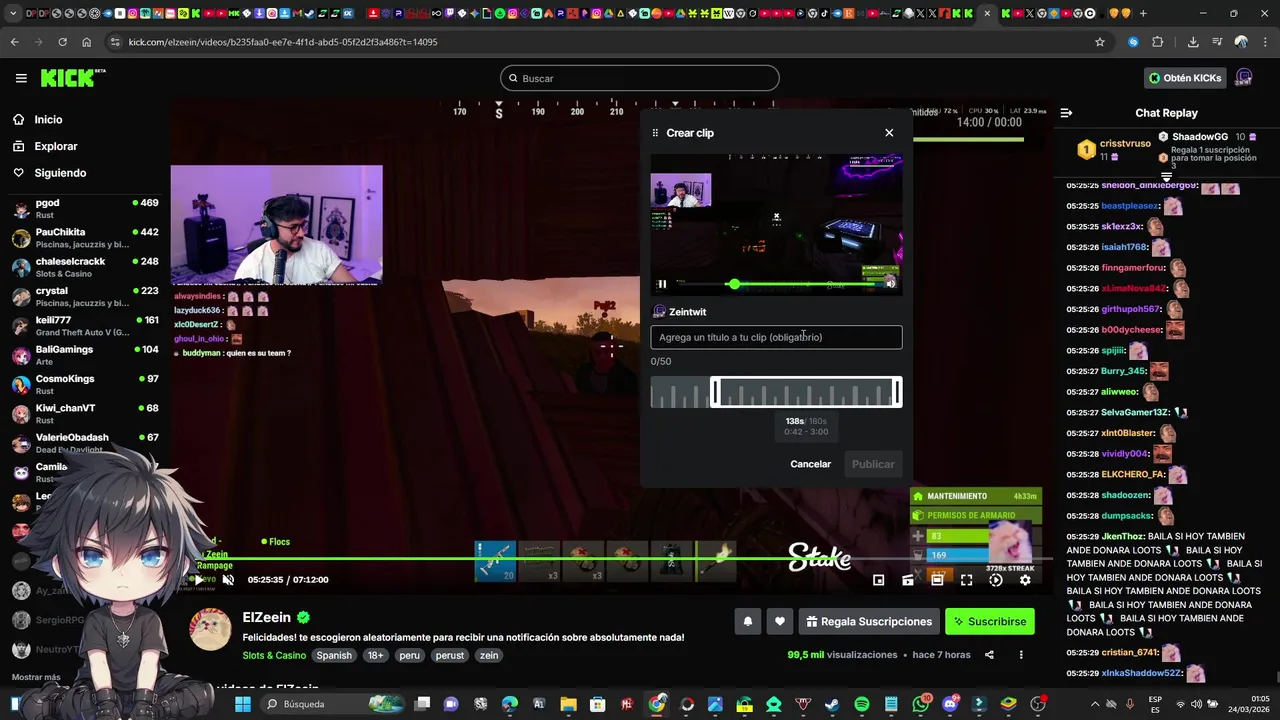
Task: Go to Inicio in the sidebar
Action: coord(48,119)
